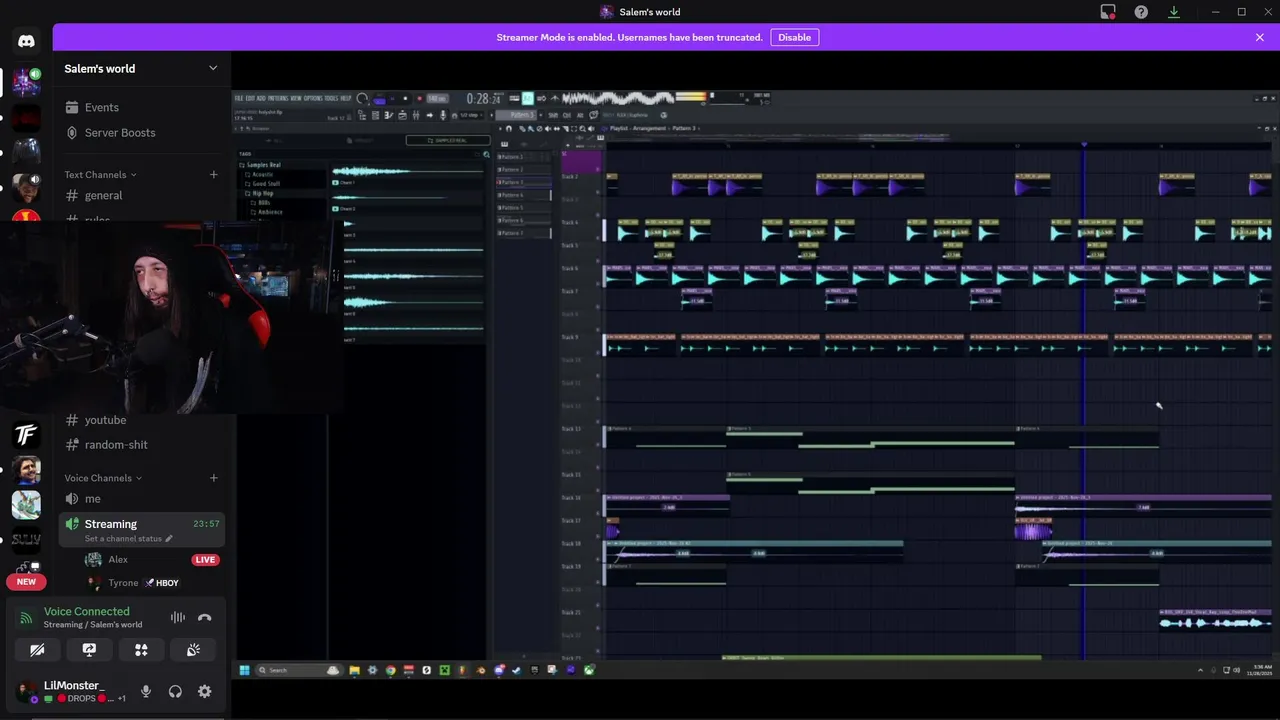Click the streamed taskbar Search box
Viewport: 1280px width, 720px height.
coord(299,670)
